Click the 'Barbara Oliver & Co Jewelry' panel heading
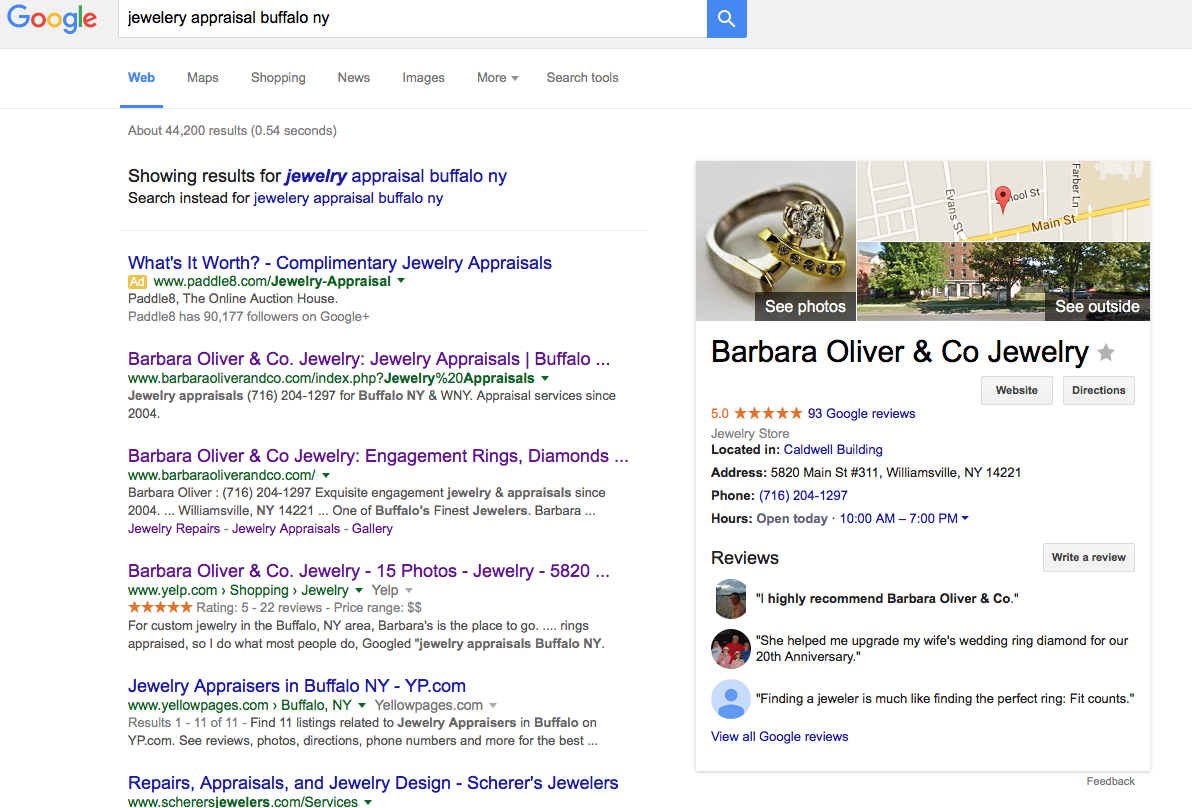 tap(899, 353)
